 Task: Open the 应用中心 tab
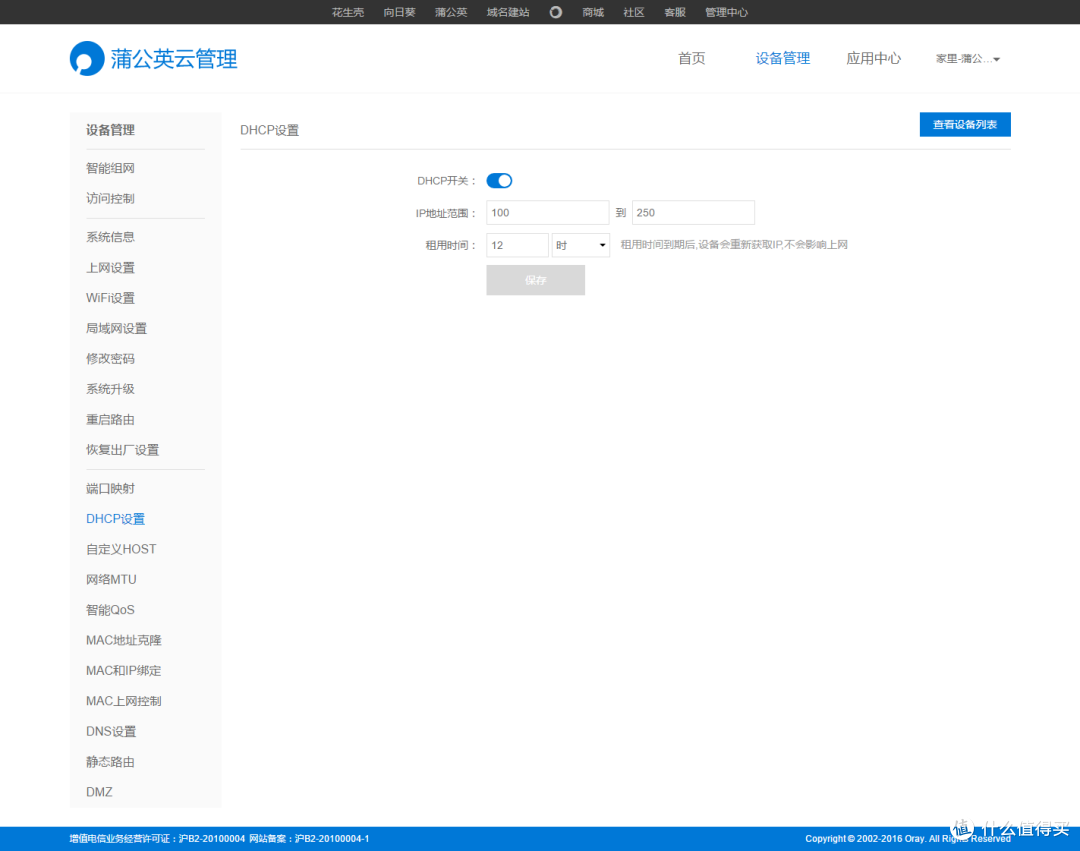tap(873, 59)
